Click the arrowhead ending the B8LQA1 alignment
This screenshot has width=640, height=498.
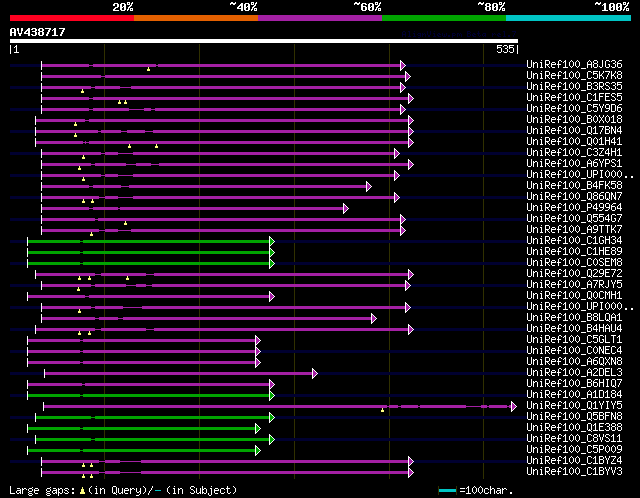coord(373,318)
